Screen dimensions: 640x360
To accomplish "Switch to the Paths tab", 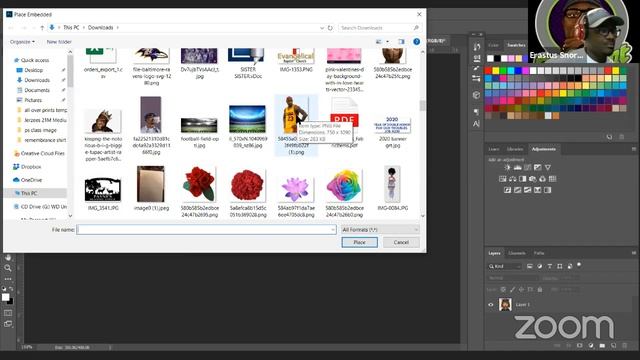I will [x=539, y=253].
